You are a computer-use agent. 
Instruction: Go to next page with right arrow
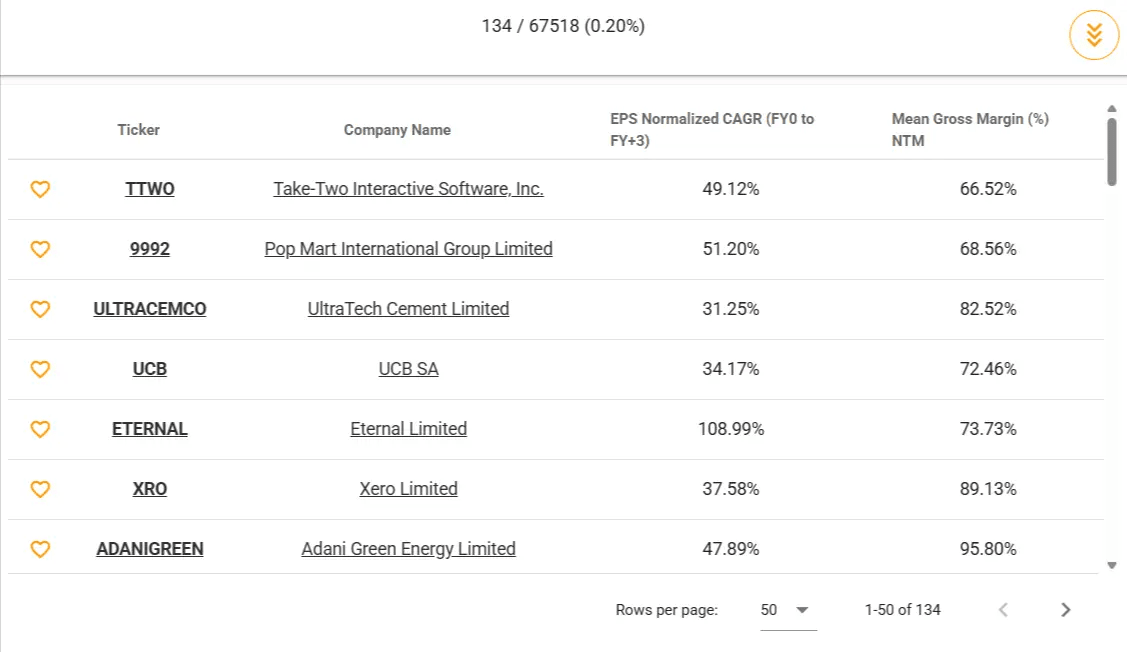tap(1065, 609)
